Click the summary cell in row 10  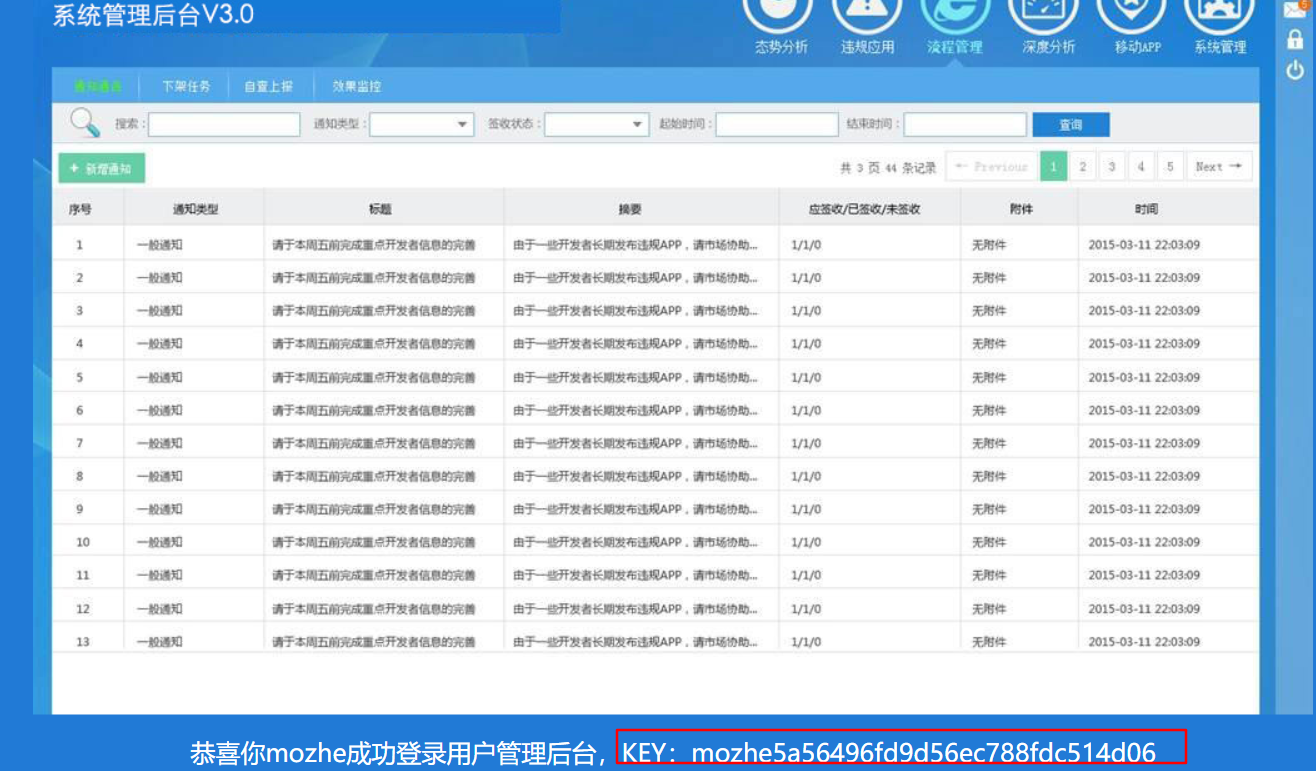635,543
